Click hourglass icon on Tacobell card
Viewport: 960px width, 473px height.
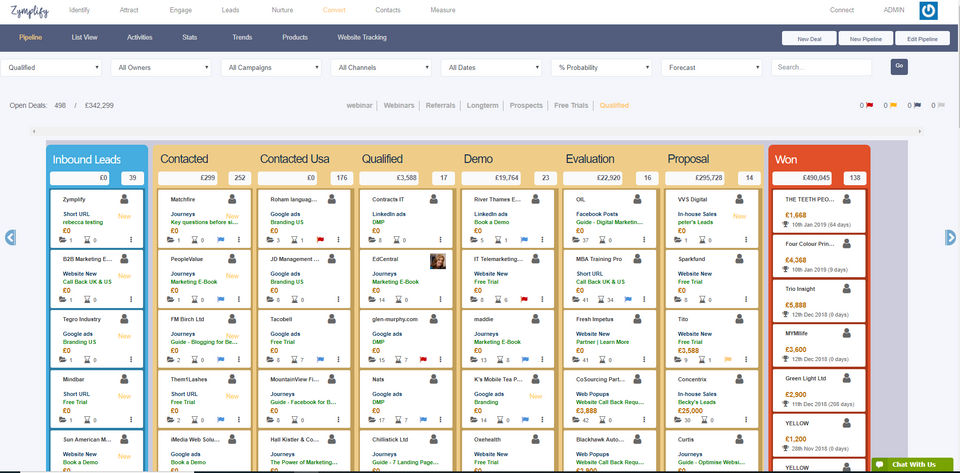pyautogui.click(x=294, y=360)
